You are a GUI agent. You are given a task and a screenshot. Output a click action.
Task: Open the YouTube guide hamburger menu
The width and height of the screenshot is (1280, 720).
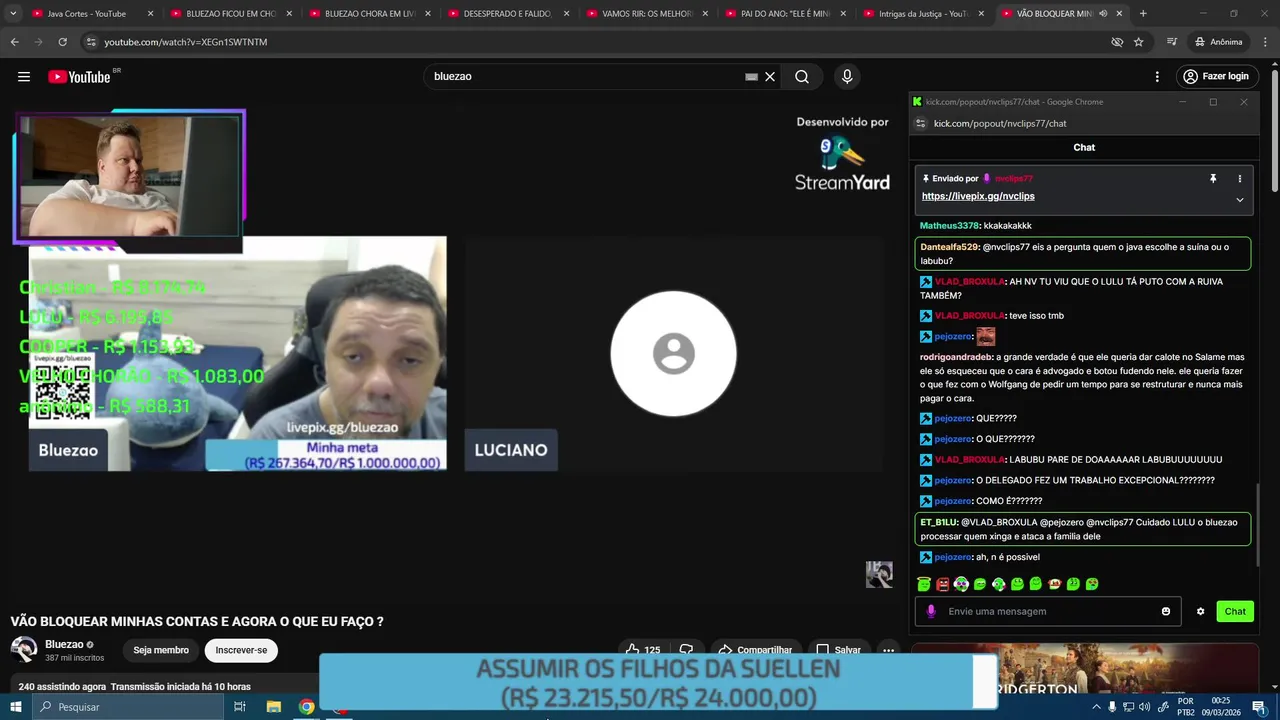coord(24,77)
